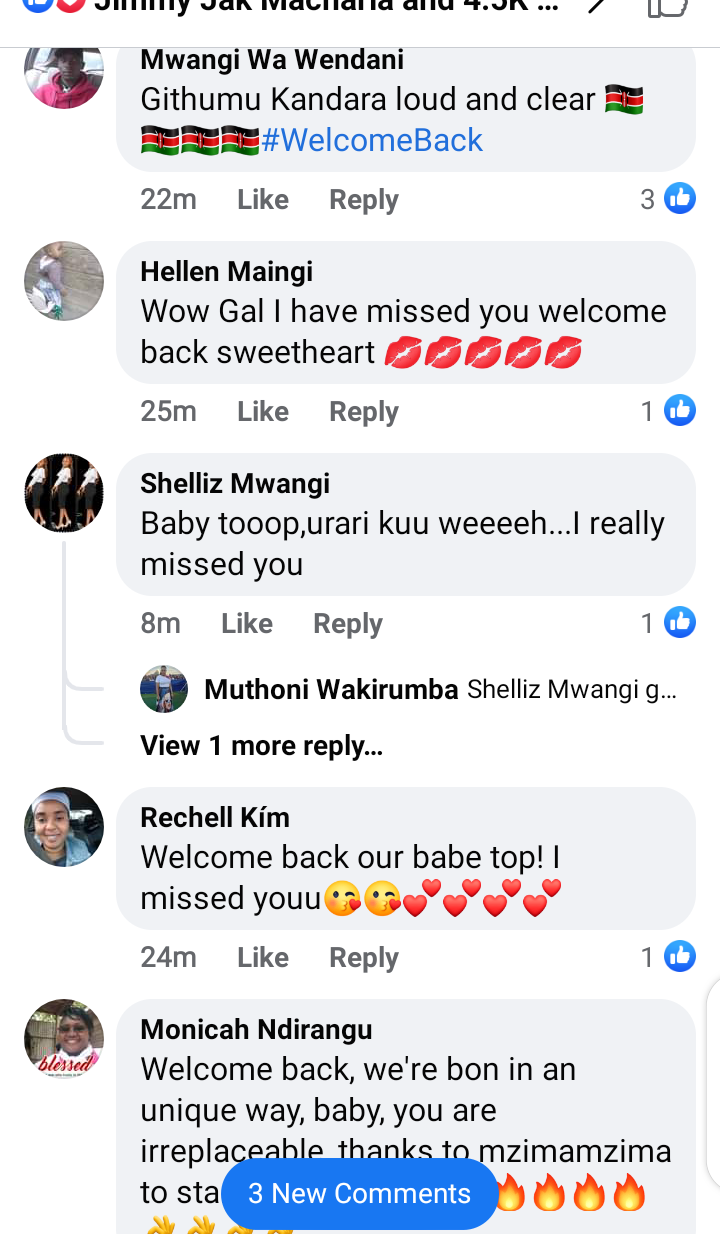Tap the thumbs-up icon in the top bar

pos(668,6)
